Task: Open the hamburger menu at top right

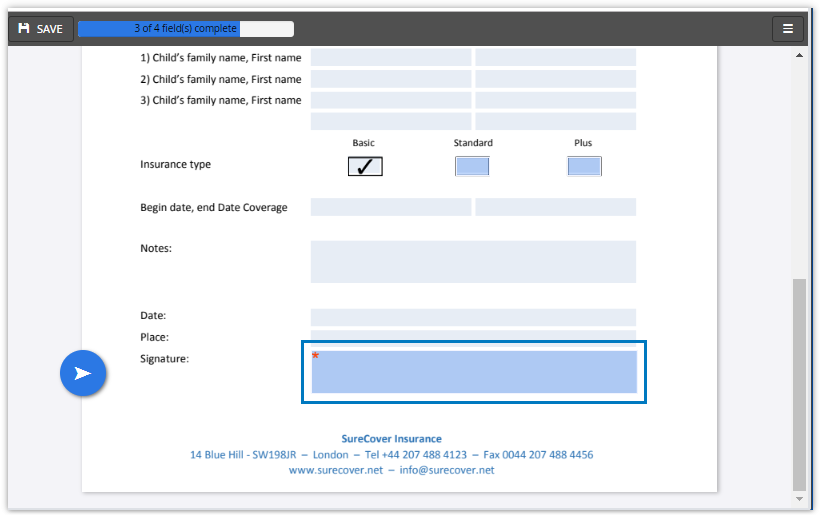Action: pos(787,29)
